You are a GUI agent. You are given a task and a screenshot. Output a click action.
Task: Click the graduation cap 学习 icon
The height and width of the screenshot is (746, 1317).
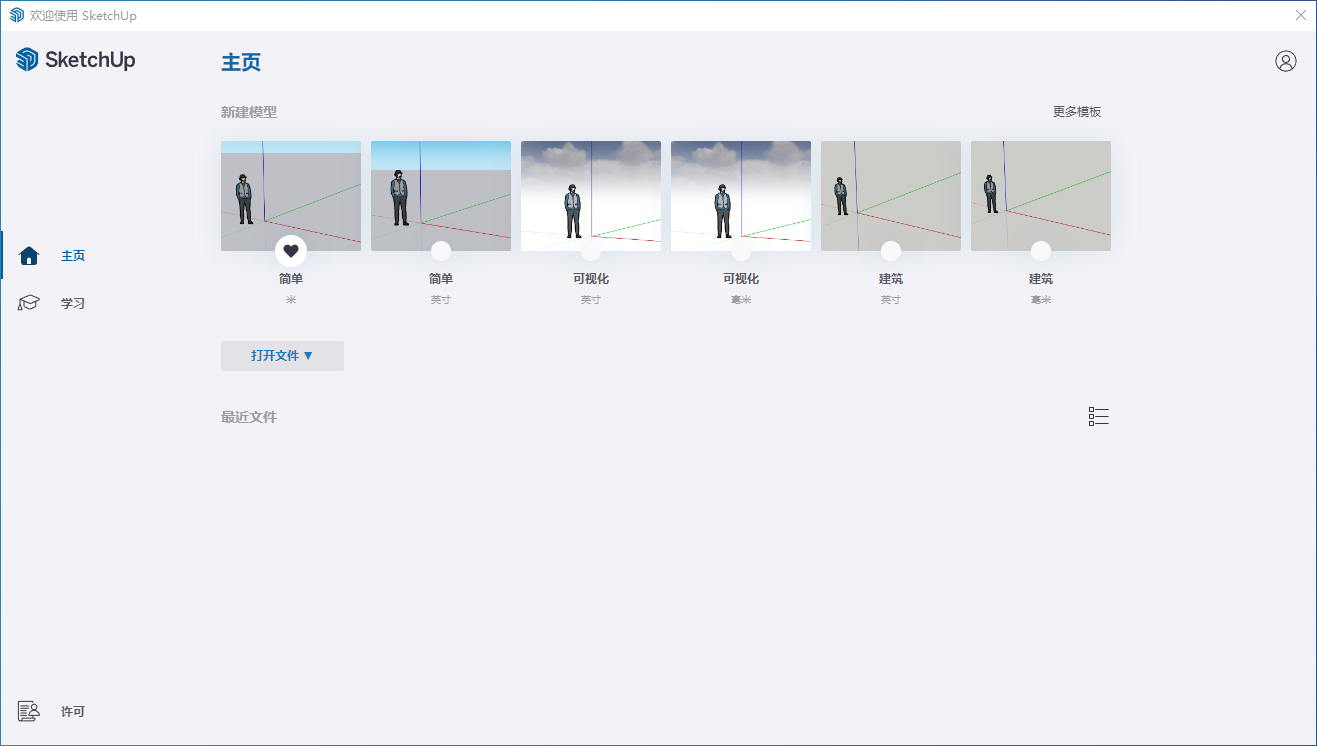(x=29, y=303)
